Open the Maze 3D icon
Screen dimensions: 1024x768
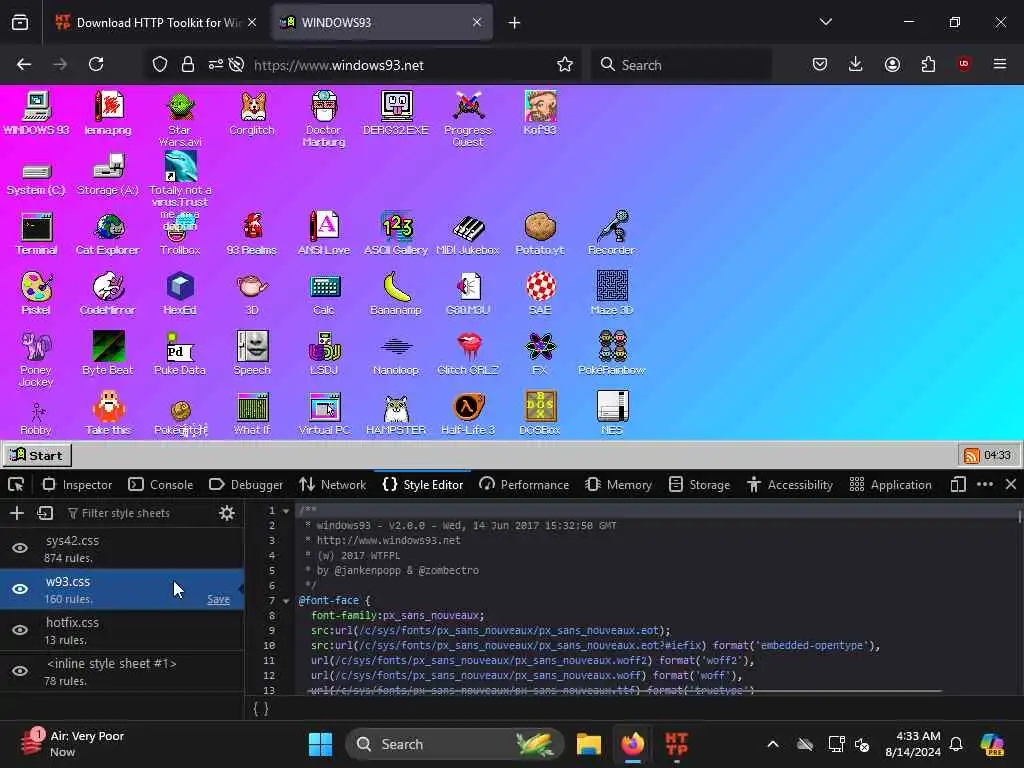612,293
